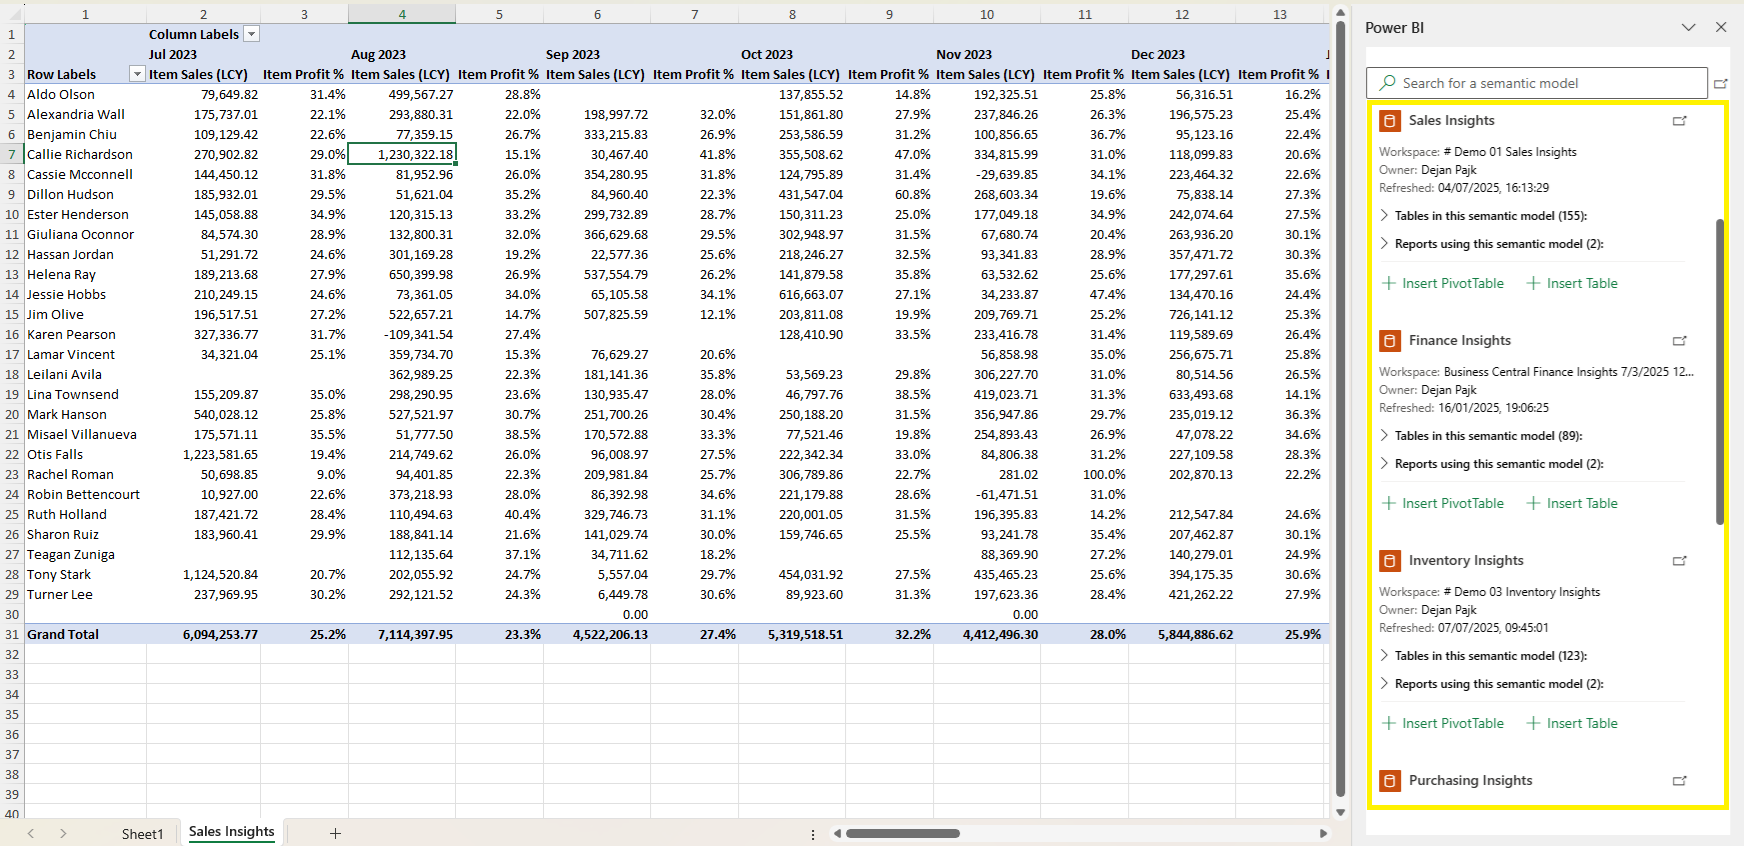Expand Tables in this semantic model (123)
1744x846 pixels.
[x=1385, y=656]
